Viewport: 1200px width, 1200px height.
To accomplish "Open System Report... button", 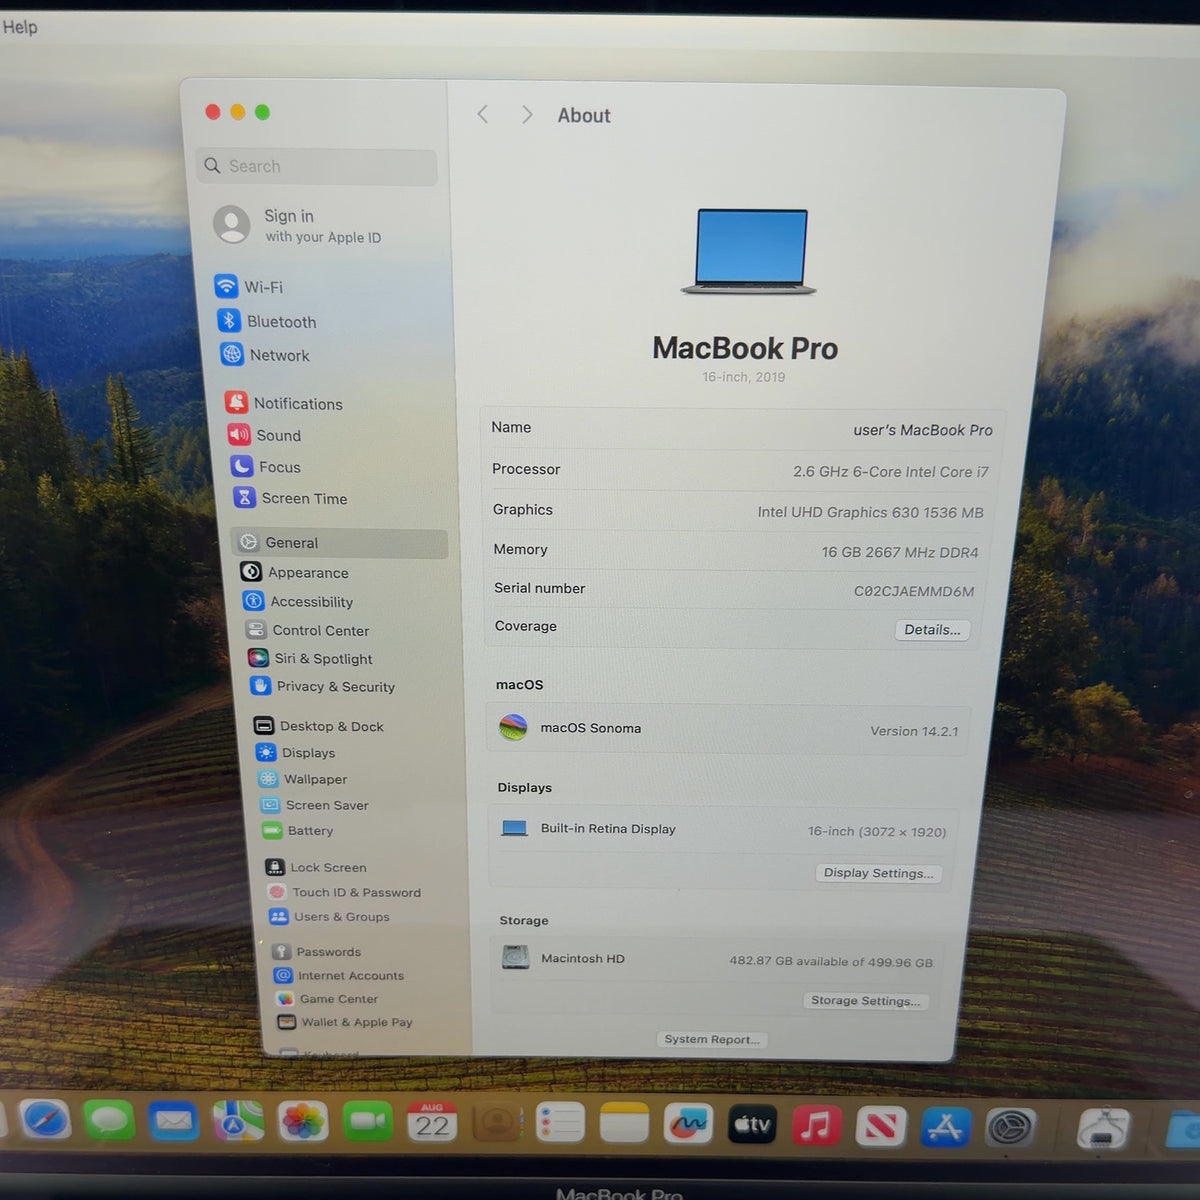I will [x=712, y=1039].
